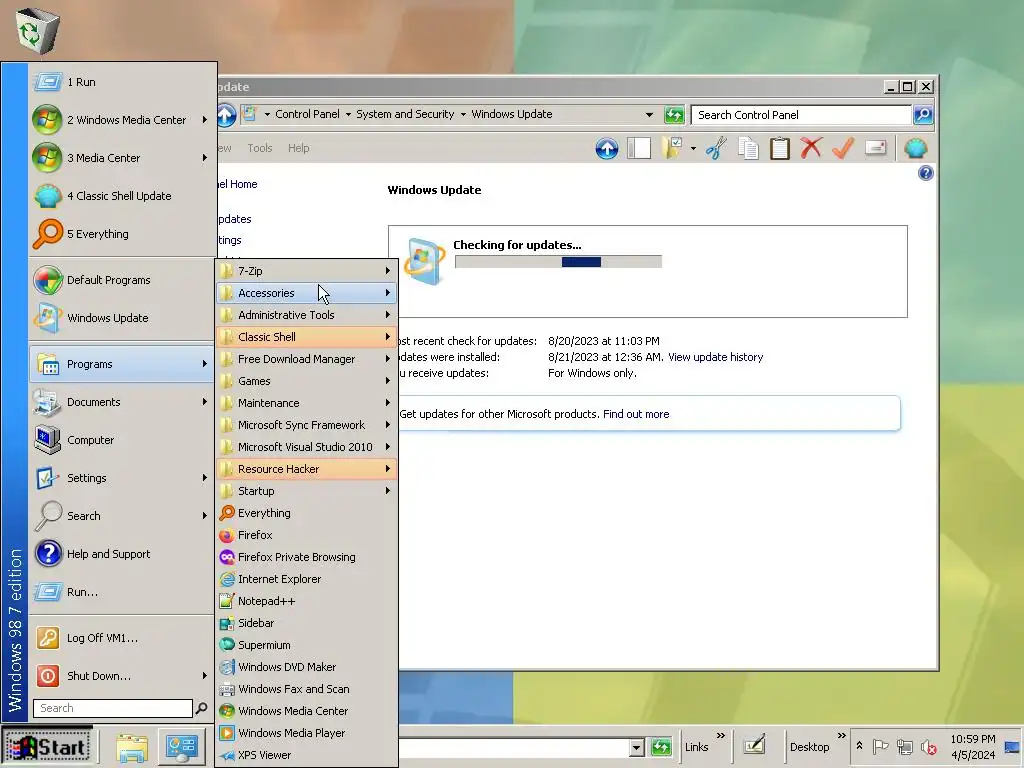
Task: Click the Start menu search box
Action: [112, 708]
